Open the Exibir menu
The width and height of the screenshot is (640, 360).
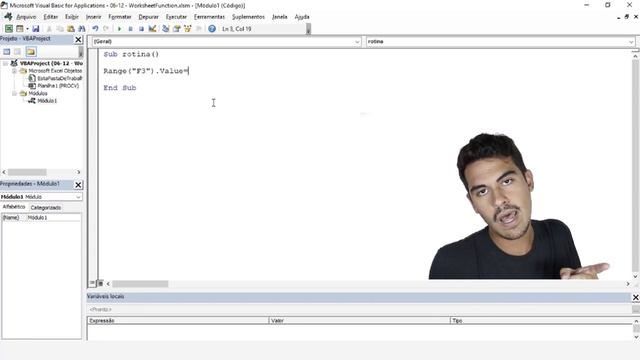[x=72, y=17]
